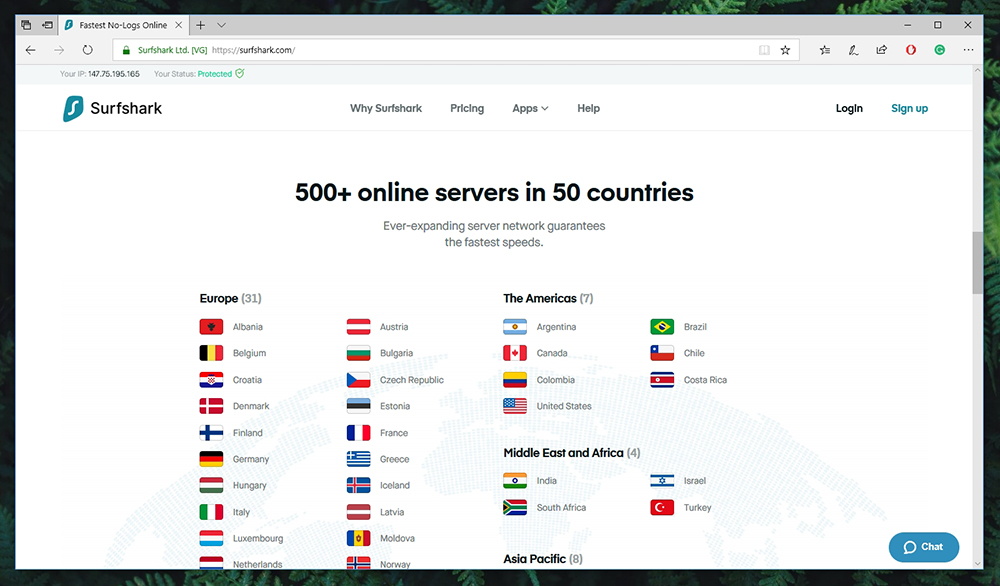The width and height of the screenshot is (1000, 586).
Task: Click the Europe (31) heading
Action: point(230,298)
